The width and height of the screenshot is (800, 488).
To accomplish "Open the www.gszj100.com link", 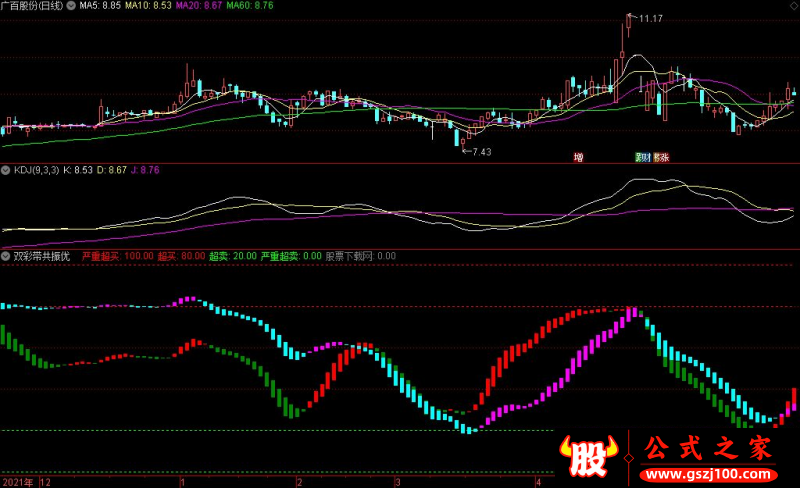I will 708,475.
